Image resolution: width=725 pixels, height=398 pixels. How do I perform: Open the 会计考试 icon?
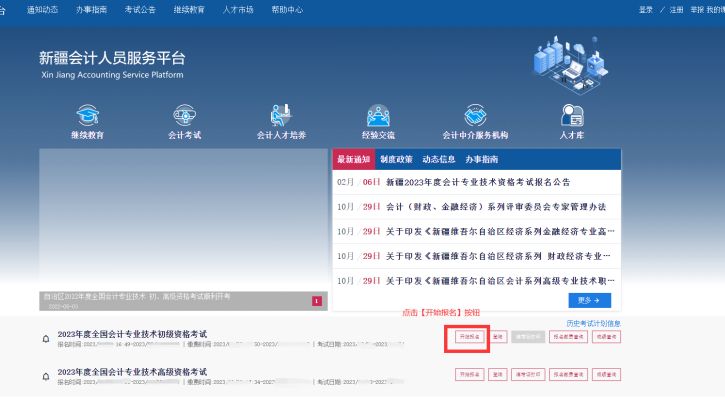click(x=184, y=115)
